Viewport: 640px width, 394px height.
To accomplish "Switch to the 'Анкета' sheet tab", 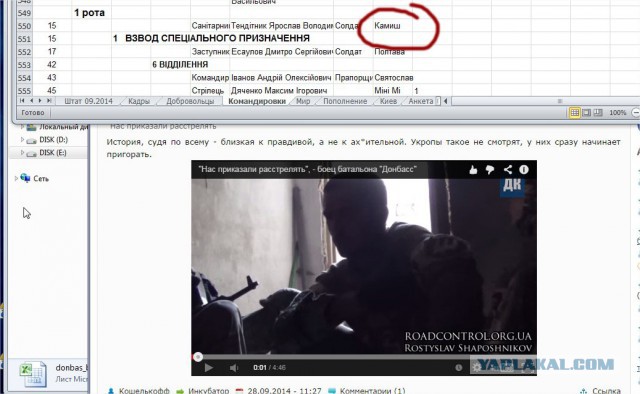I will click(421, 101).
